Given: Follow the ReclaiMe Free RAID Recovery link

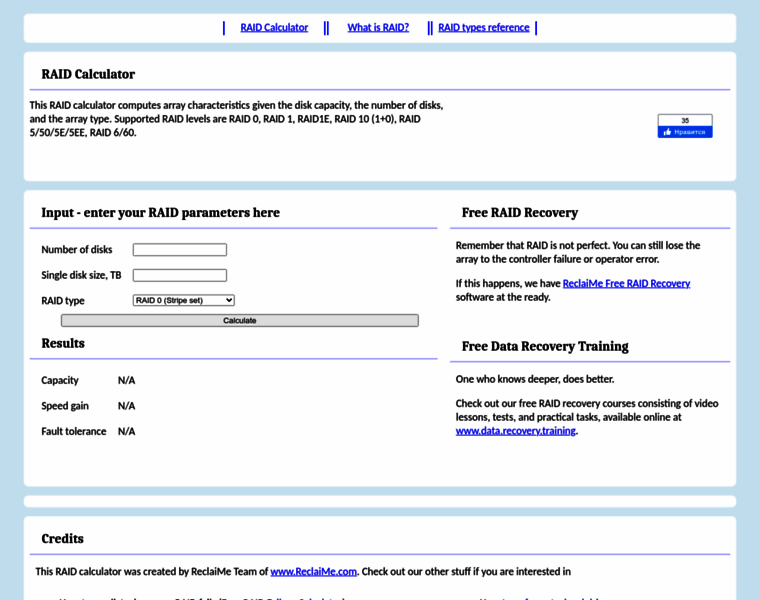Looking at the screenshot, I should tap(626, 284).
